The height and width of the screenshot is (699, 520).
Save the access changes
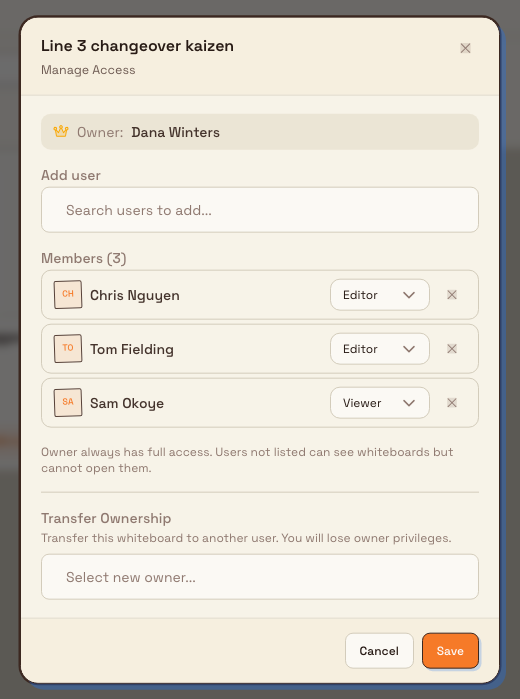tap(450, 651)
